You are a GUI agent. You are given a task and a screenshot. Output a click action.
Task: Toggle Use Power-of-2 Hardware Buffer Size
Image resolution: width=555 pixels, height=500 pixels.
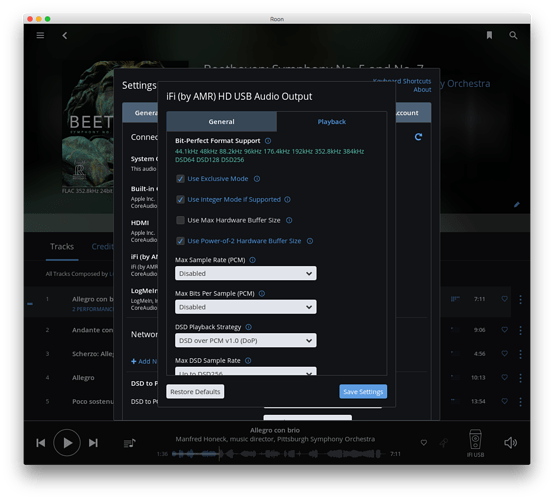coord(180,241)
